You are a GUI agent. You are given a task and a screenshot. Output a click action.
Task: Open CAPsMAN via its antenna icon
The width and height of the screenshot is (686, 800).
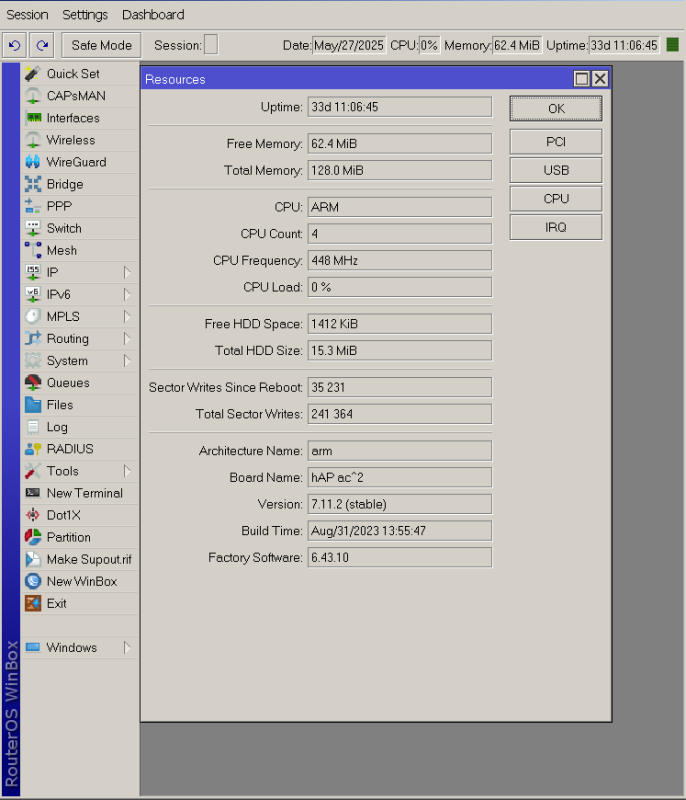(x=33, y=96)
